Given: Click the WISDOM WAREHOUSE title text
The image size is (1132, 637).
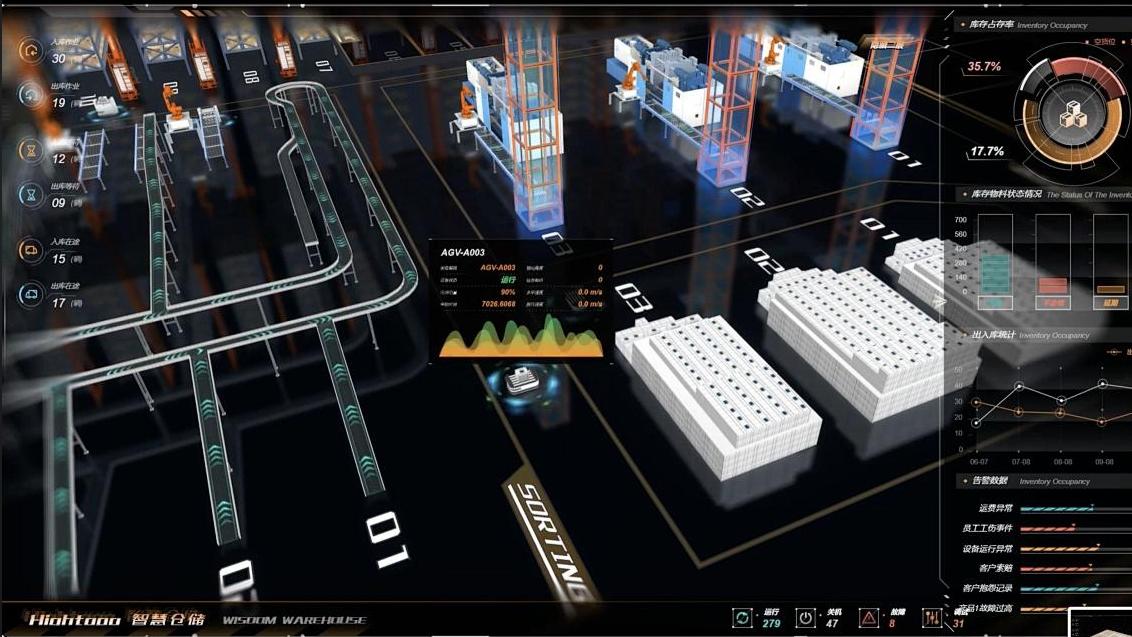Looking at the screenshot, I should tap(294, 620).
